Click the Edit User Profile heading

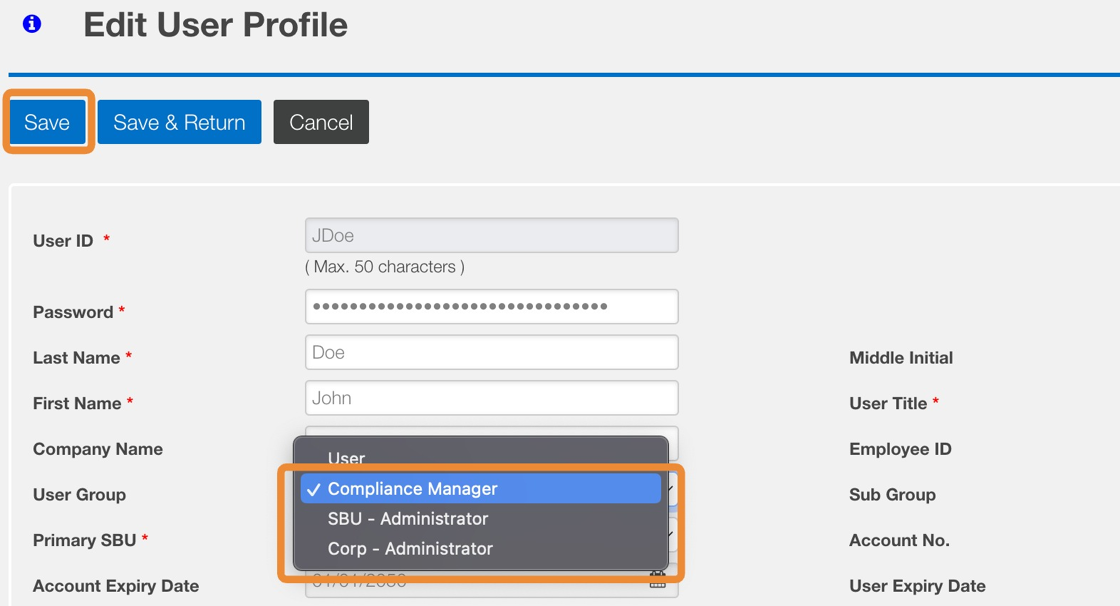tap(215, 25)
